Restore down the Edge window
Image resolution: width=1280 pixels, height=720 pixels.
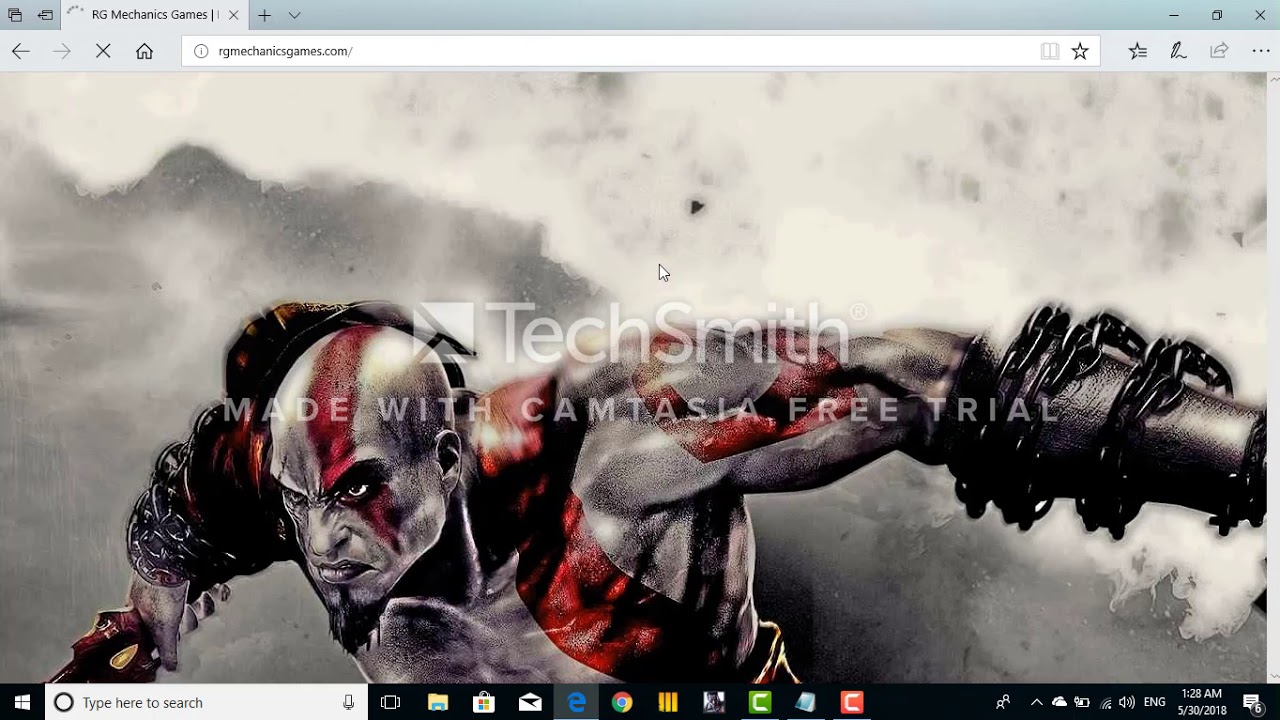1217,15
